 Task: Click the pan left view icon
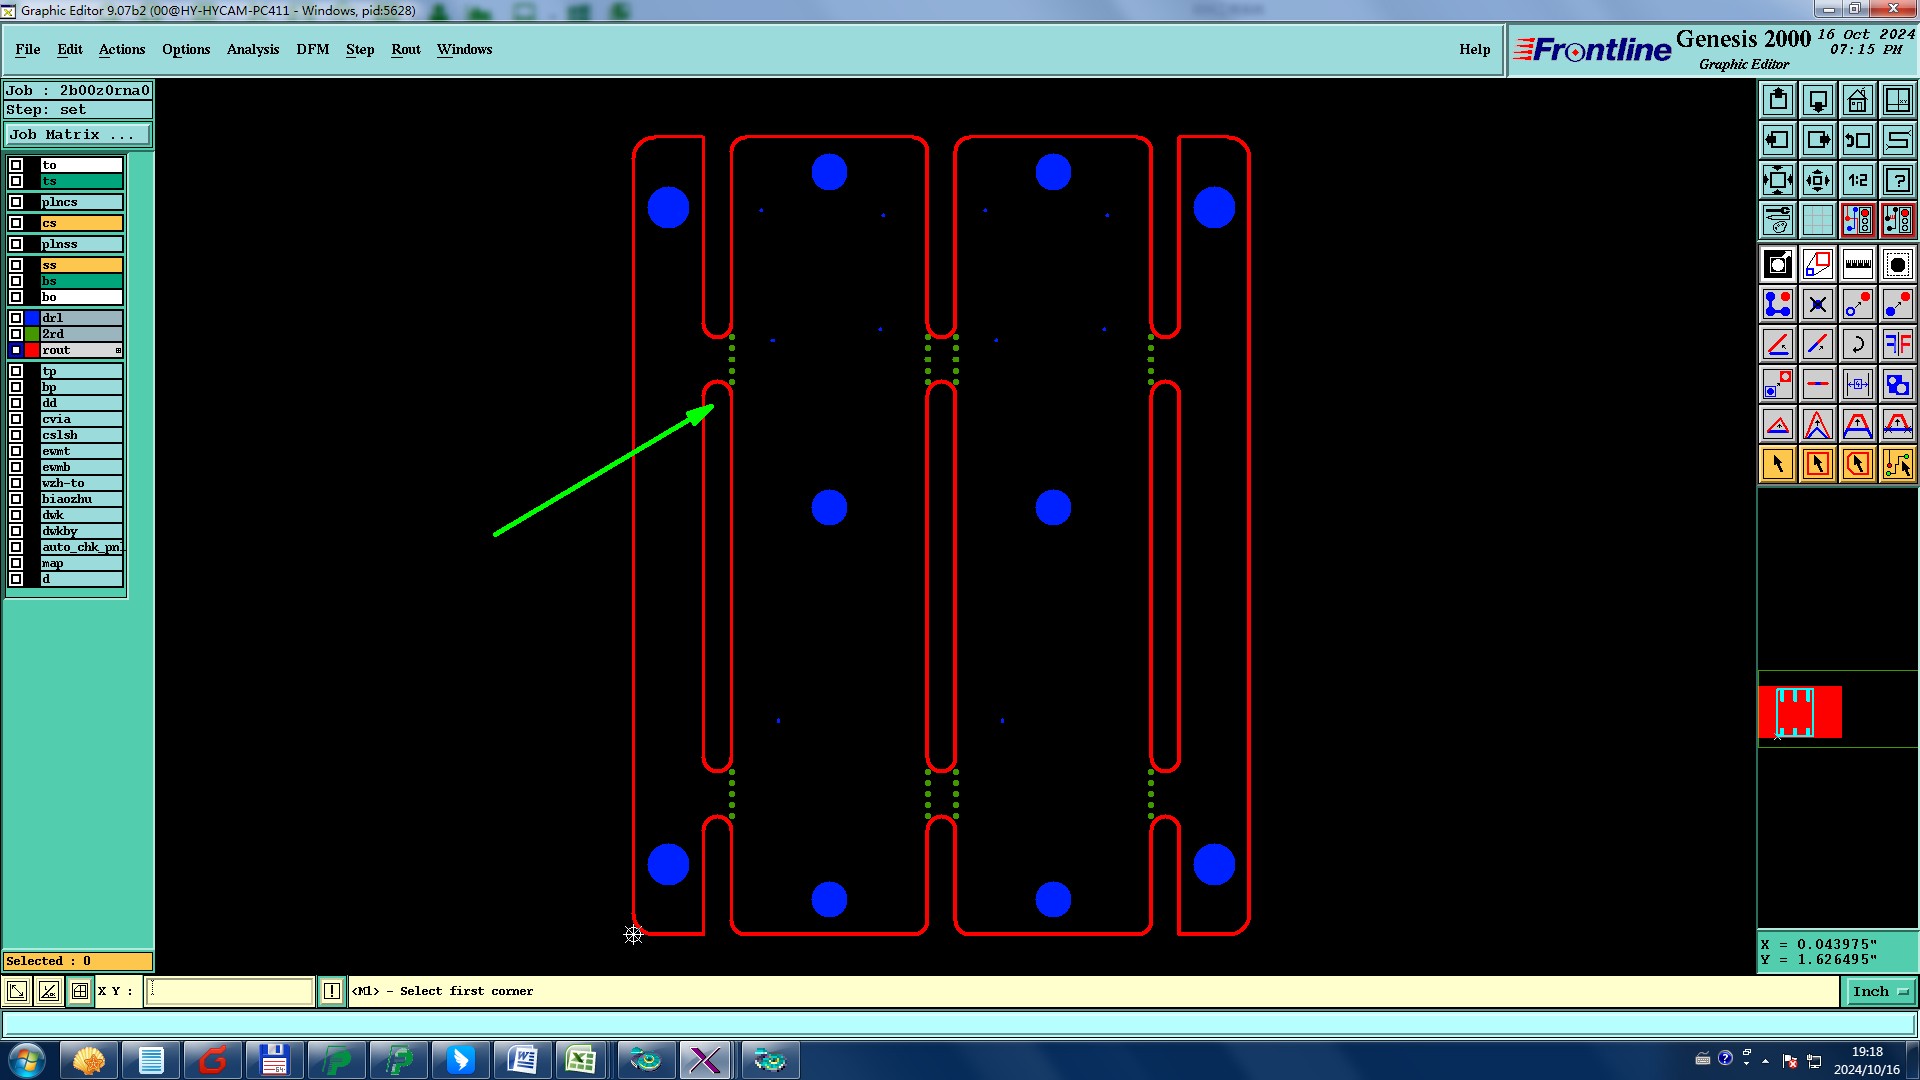tap(1777, 140)
